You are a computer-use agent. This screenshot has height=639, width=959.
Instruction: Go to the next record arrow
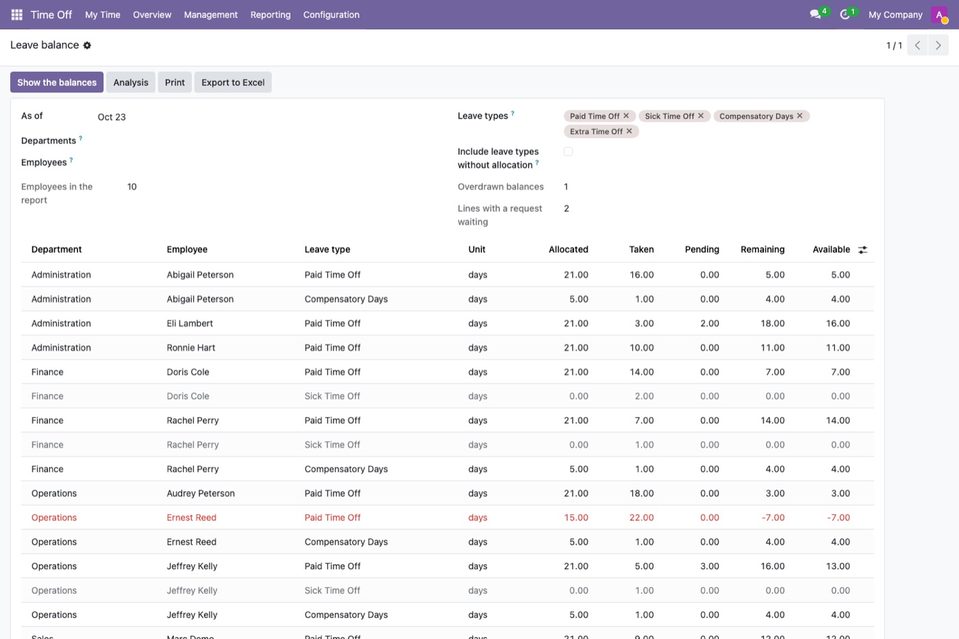click(x=938, y=45)
